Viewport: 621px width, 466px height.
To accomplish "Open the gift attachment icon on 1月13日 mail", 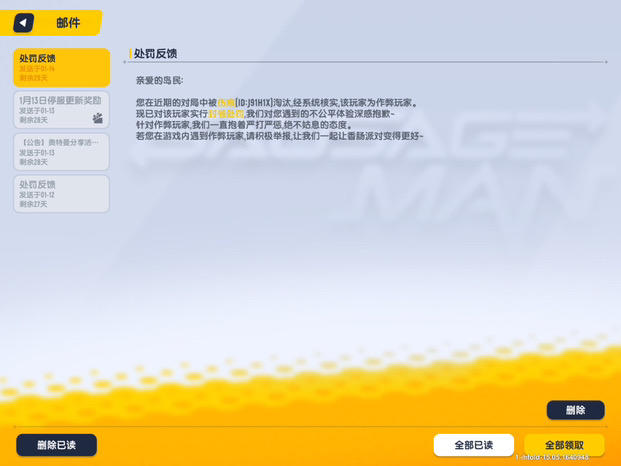I will coord(98,118).
